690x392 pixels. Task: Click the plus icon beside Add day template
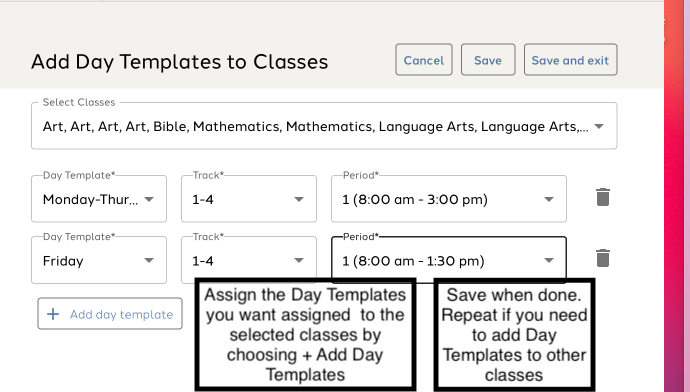point(53,314)
